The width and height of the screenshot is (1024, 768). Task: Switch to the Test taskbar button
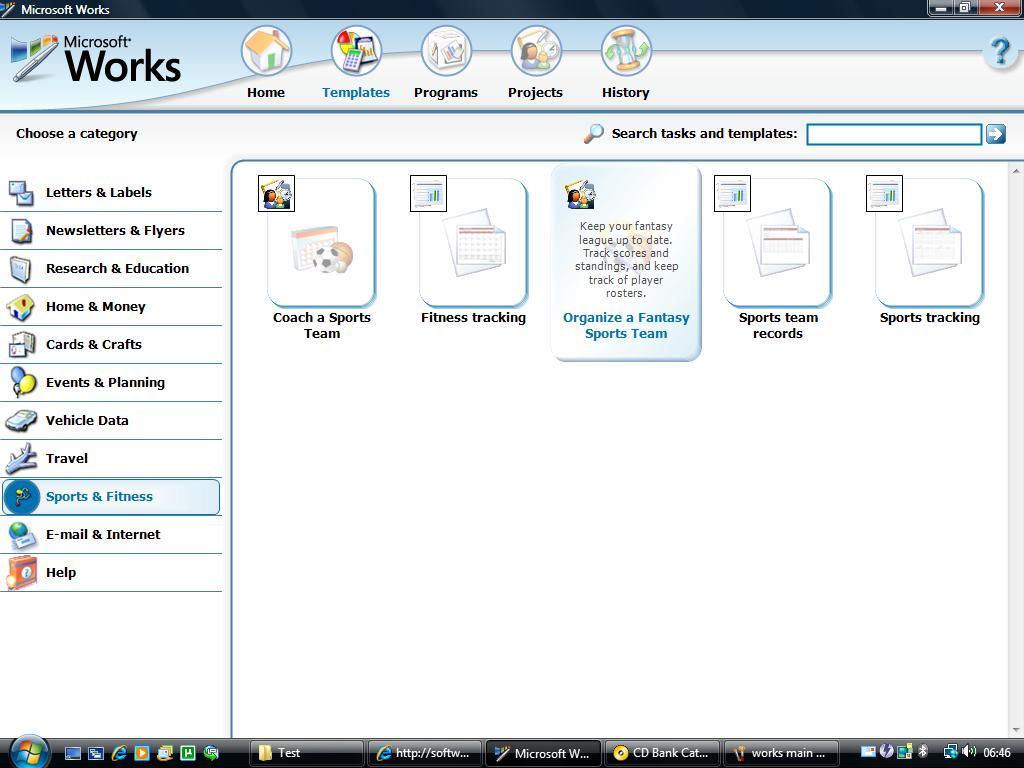307,753
